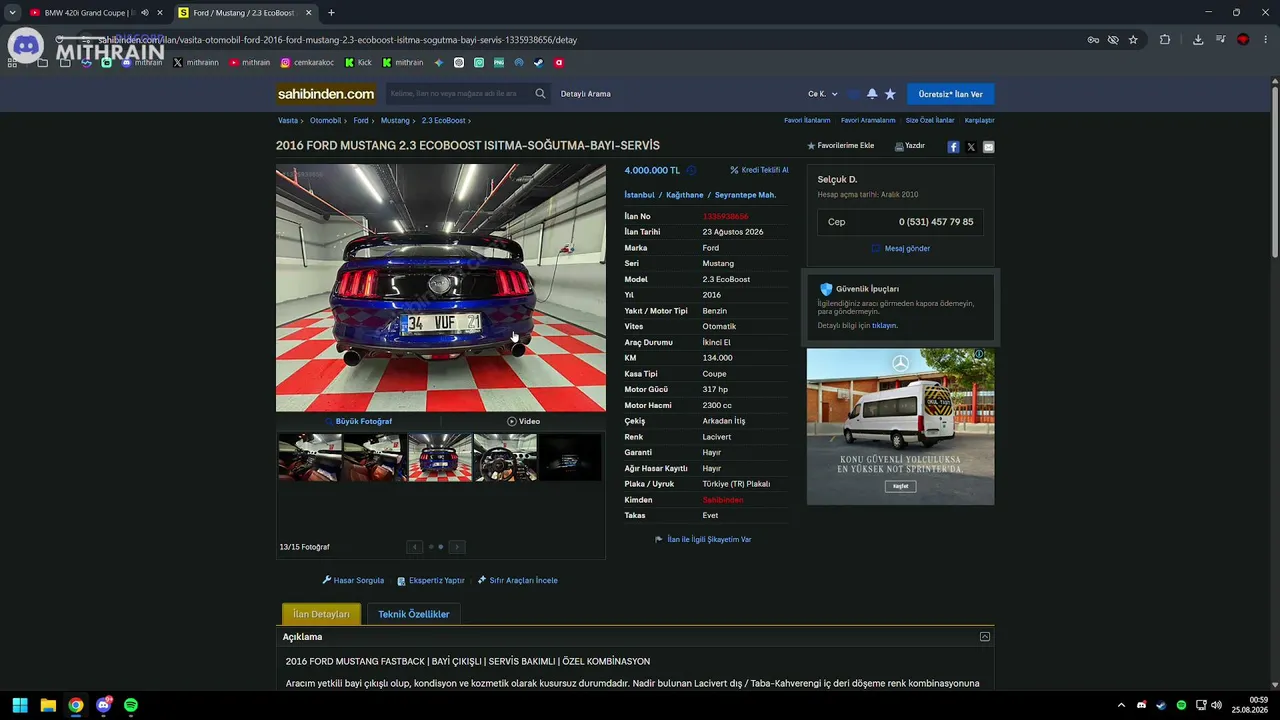
Task: Click the Kağıthane location link
Action: pos(685,195)
